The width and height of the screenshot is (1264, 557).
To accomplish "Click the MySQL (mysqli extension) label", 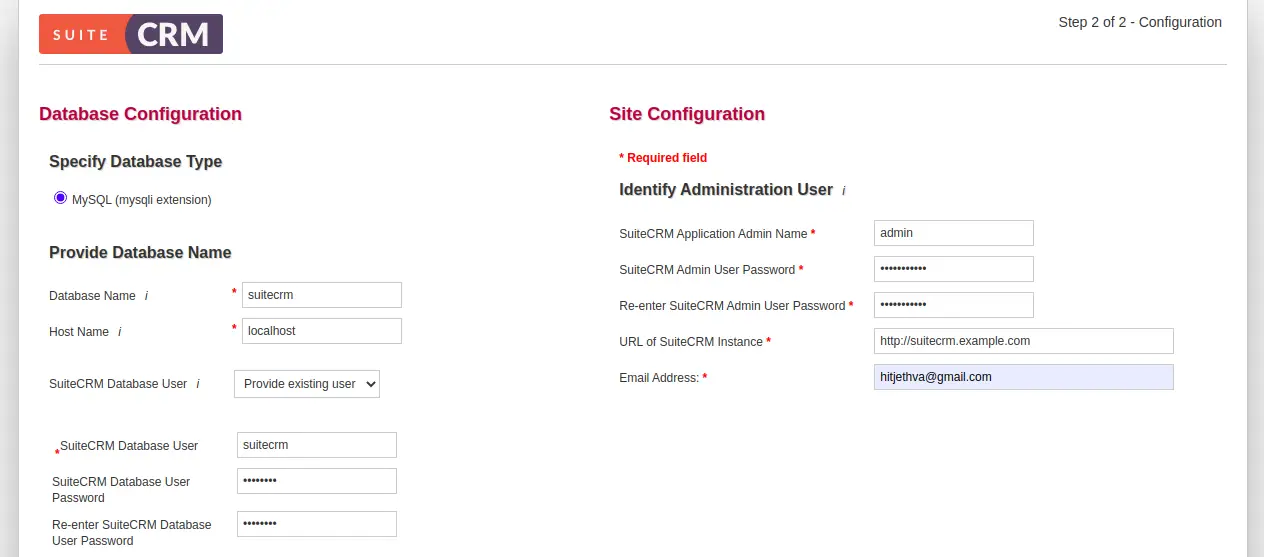I will click(x=142, y=200).
